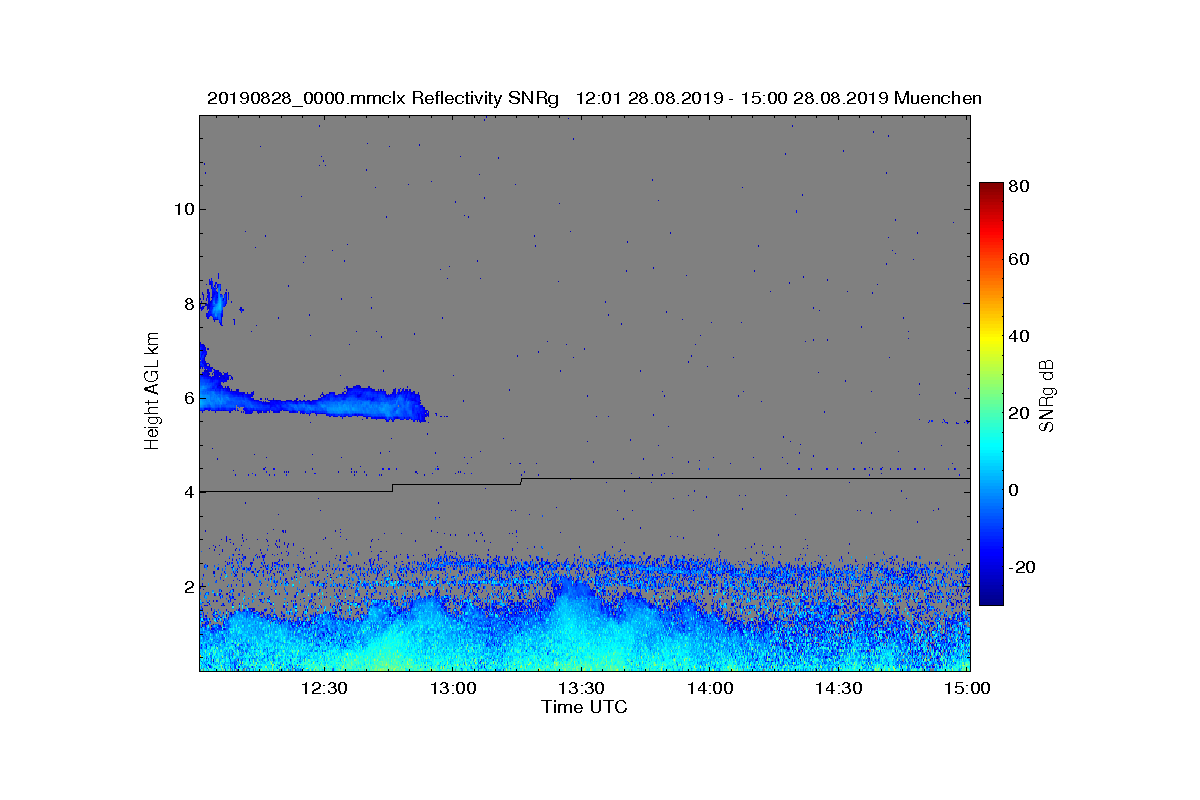Image resolution: width=1200 pixels, height=800 pixels.
Task: Click the 13:00 time tick label
Action: pos(452,688)
